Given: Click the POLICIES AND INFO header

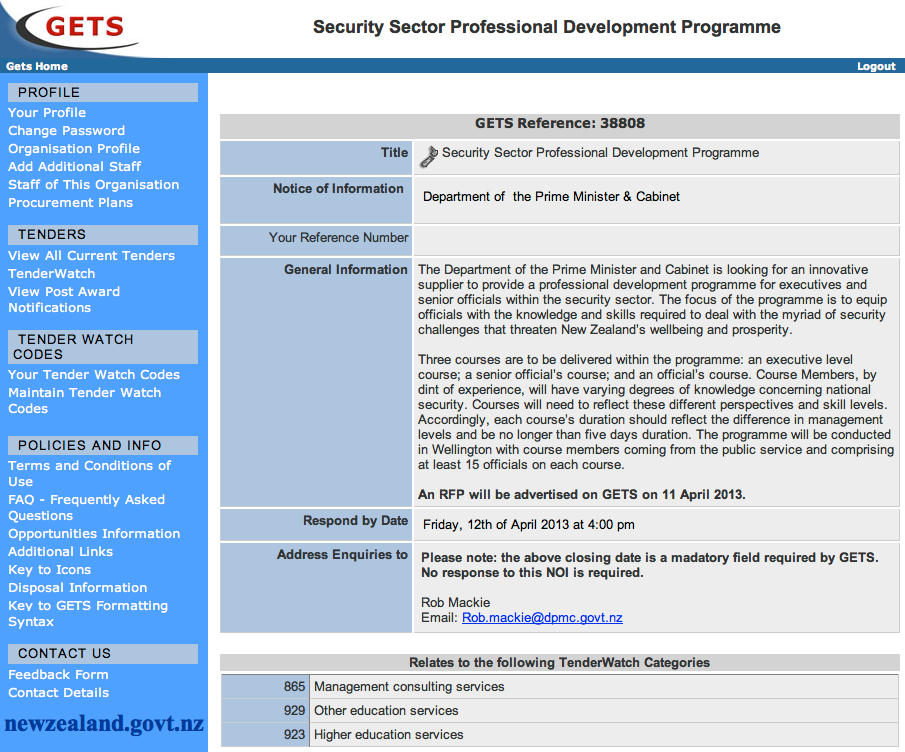Looking at the screenshot, I should [x=103, y=446].
